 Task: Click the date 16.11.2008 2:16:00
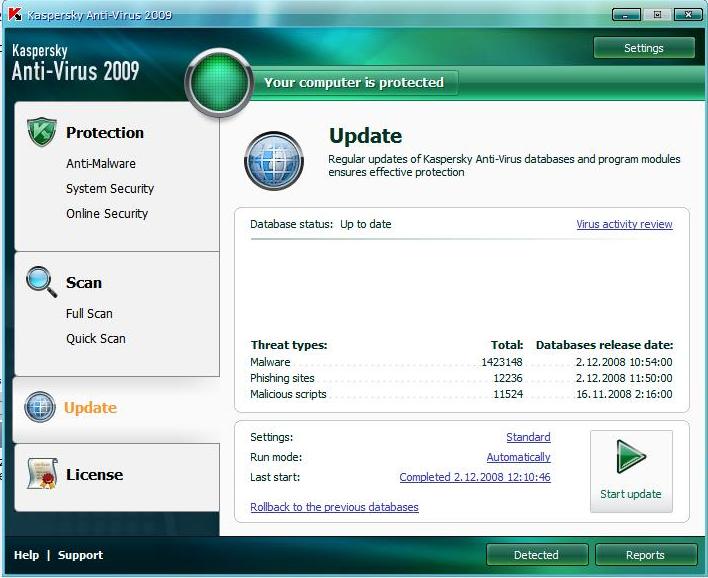pos(624,394)
